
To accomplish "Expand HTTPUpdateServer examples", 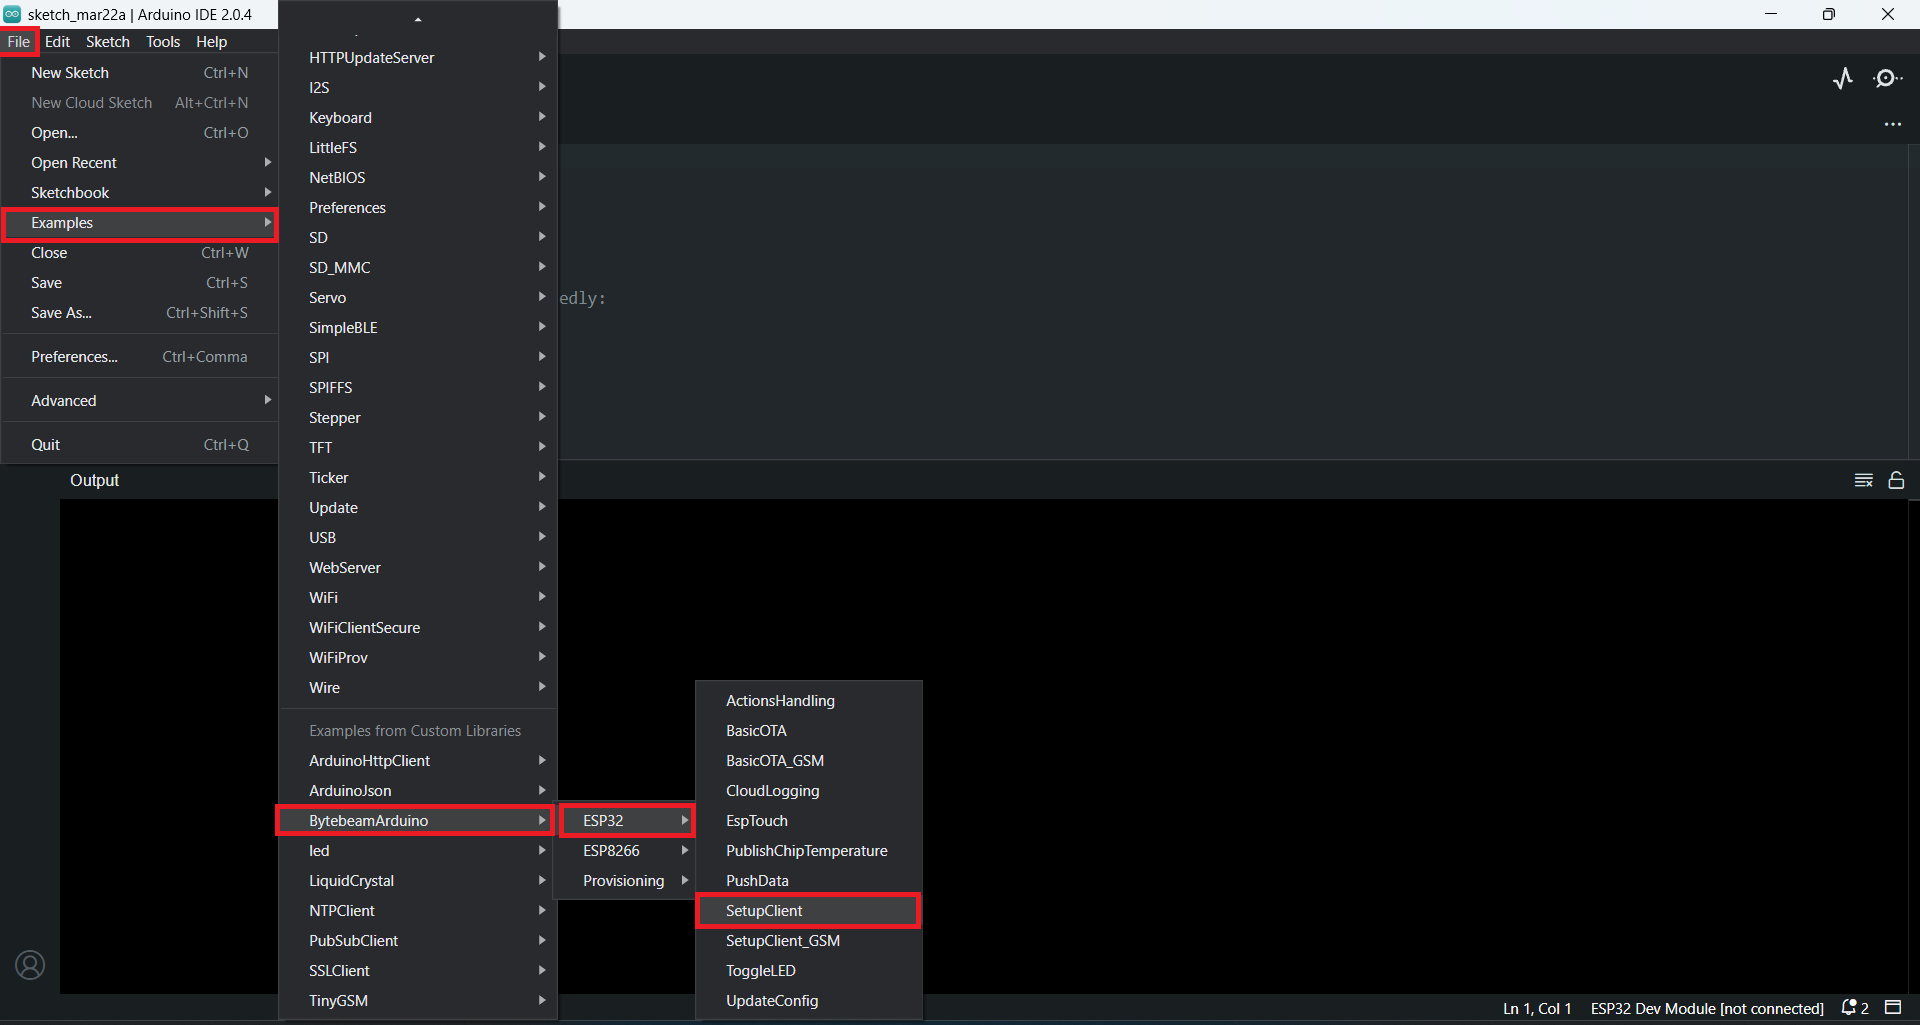I will click(x=417, y=58).
